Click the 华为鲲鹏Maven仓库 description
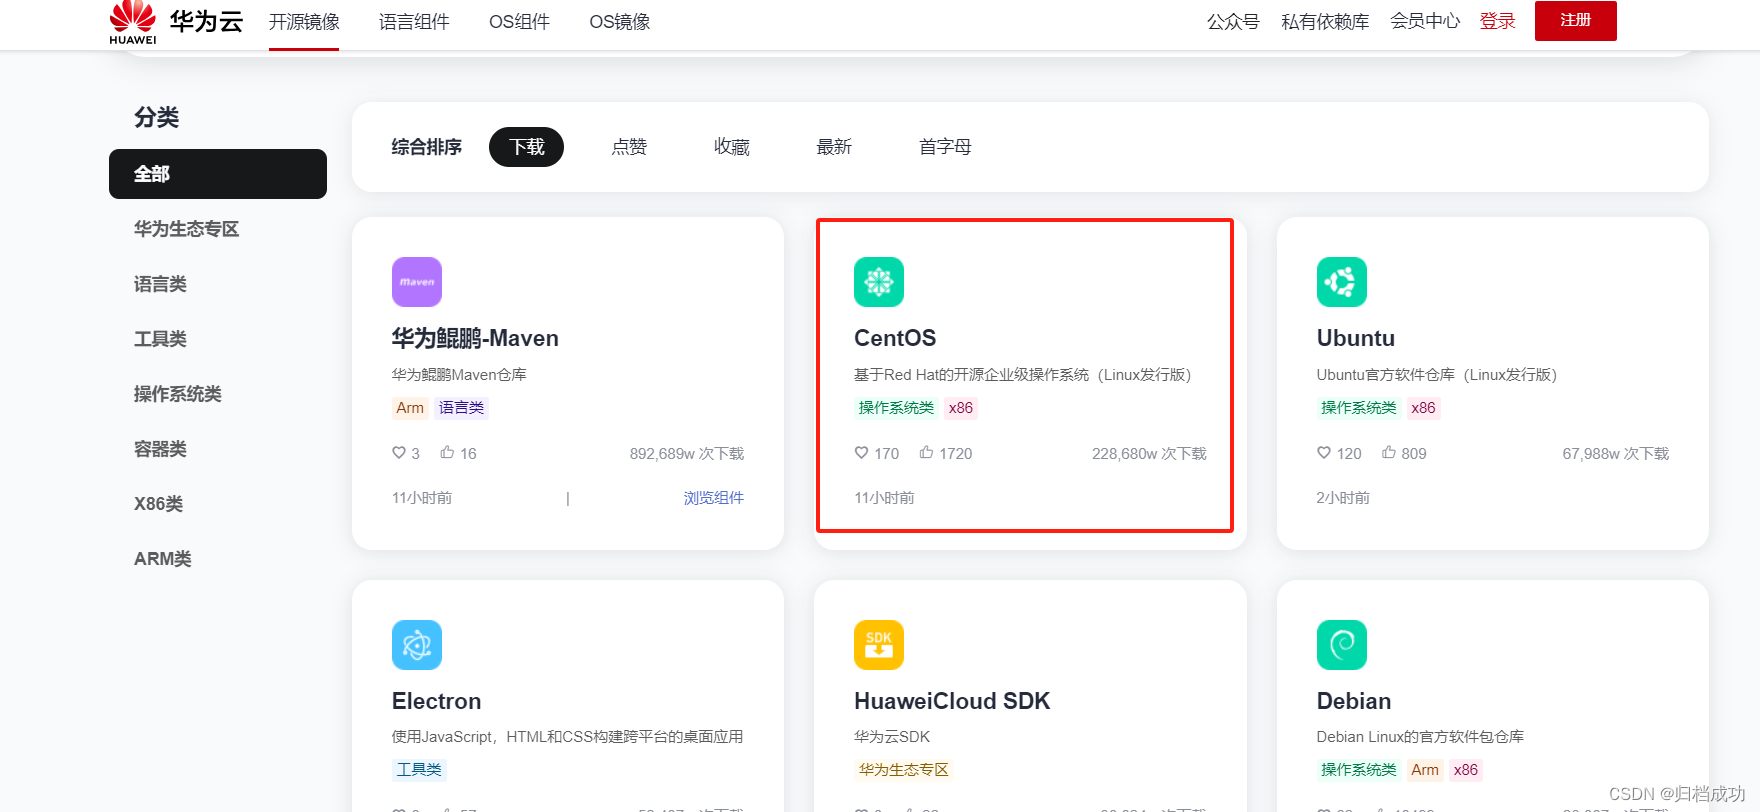The height and width of the screenshot is (812, 1760). 459,375
